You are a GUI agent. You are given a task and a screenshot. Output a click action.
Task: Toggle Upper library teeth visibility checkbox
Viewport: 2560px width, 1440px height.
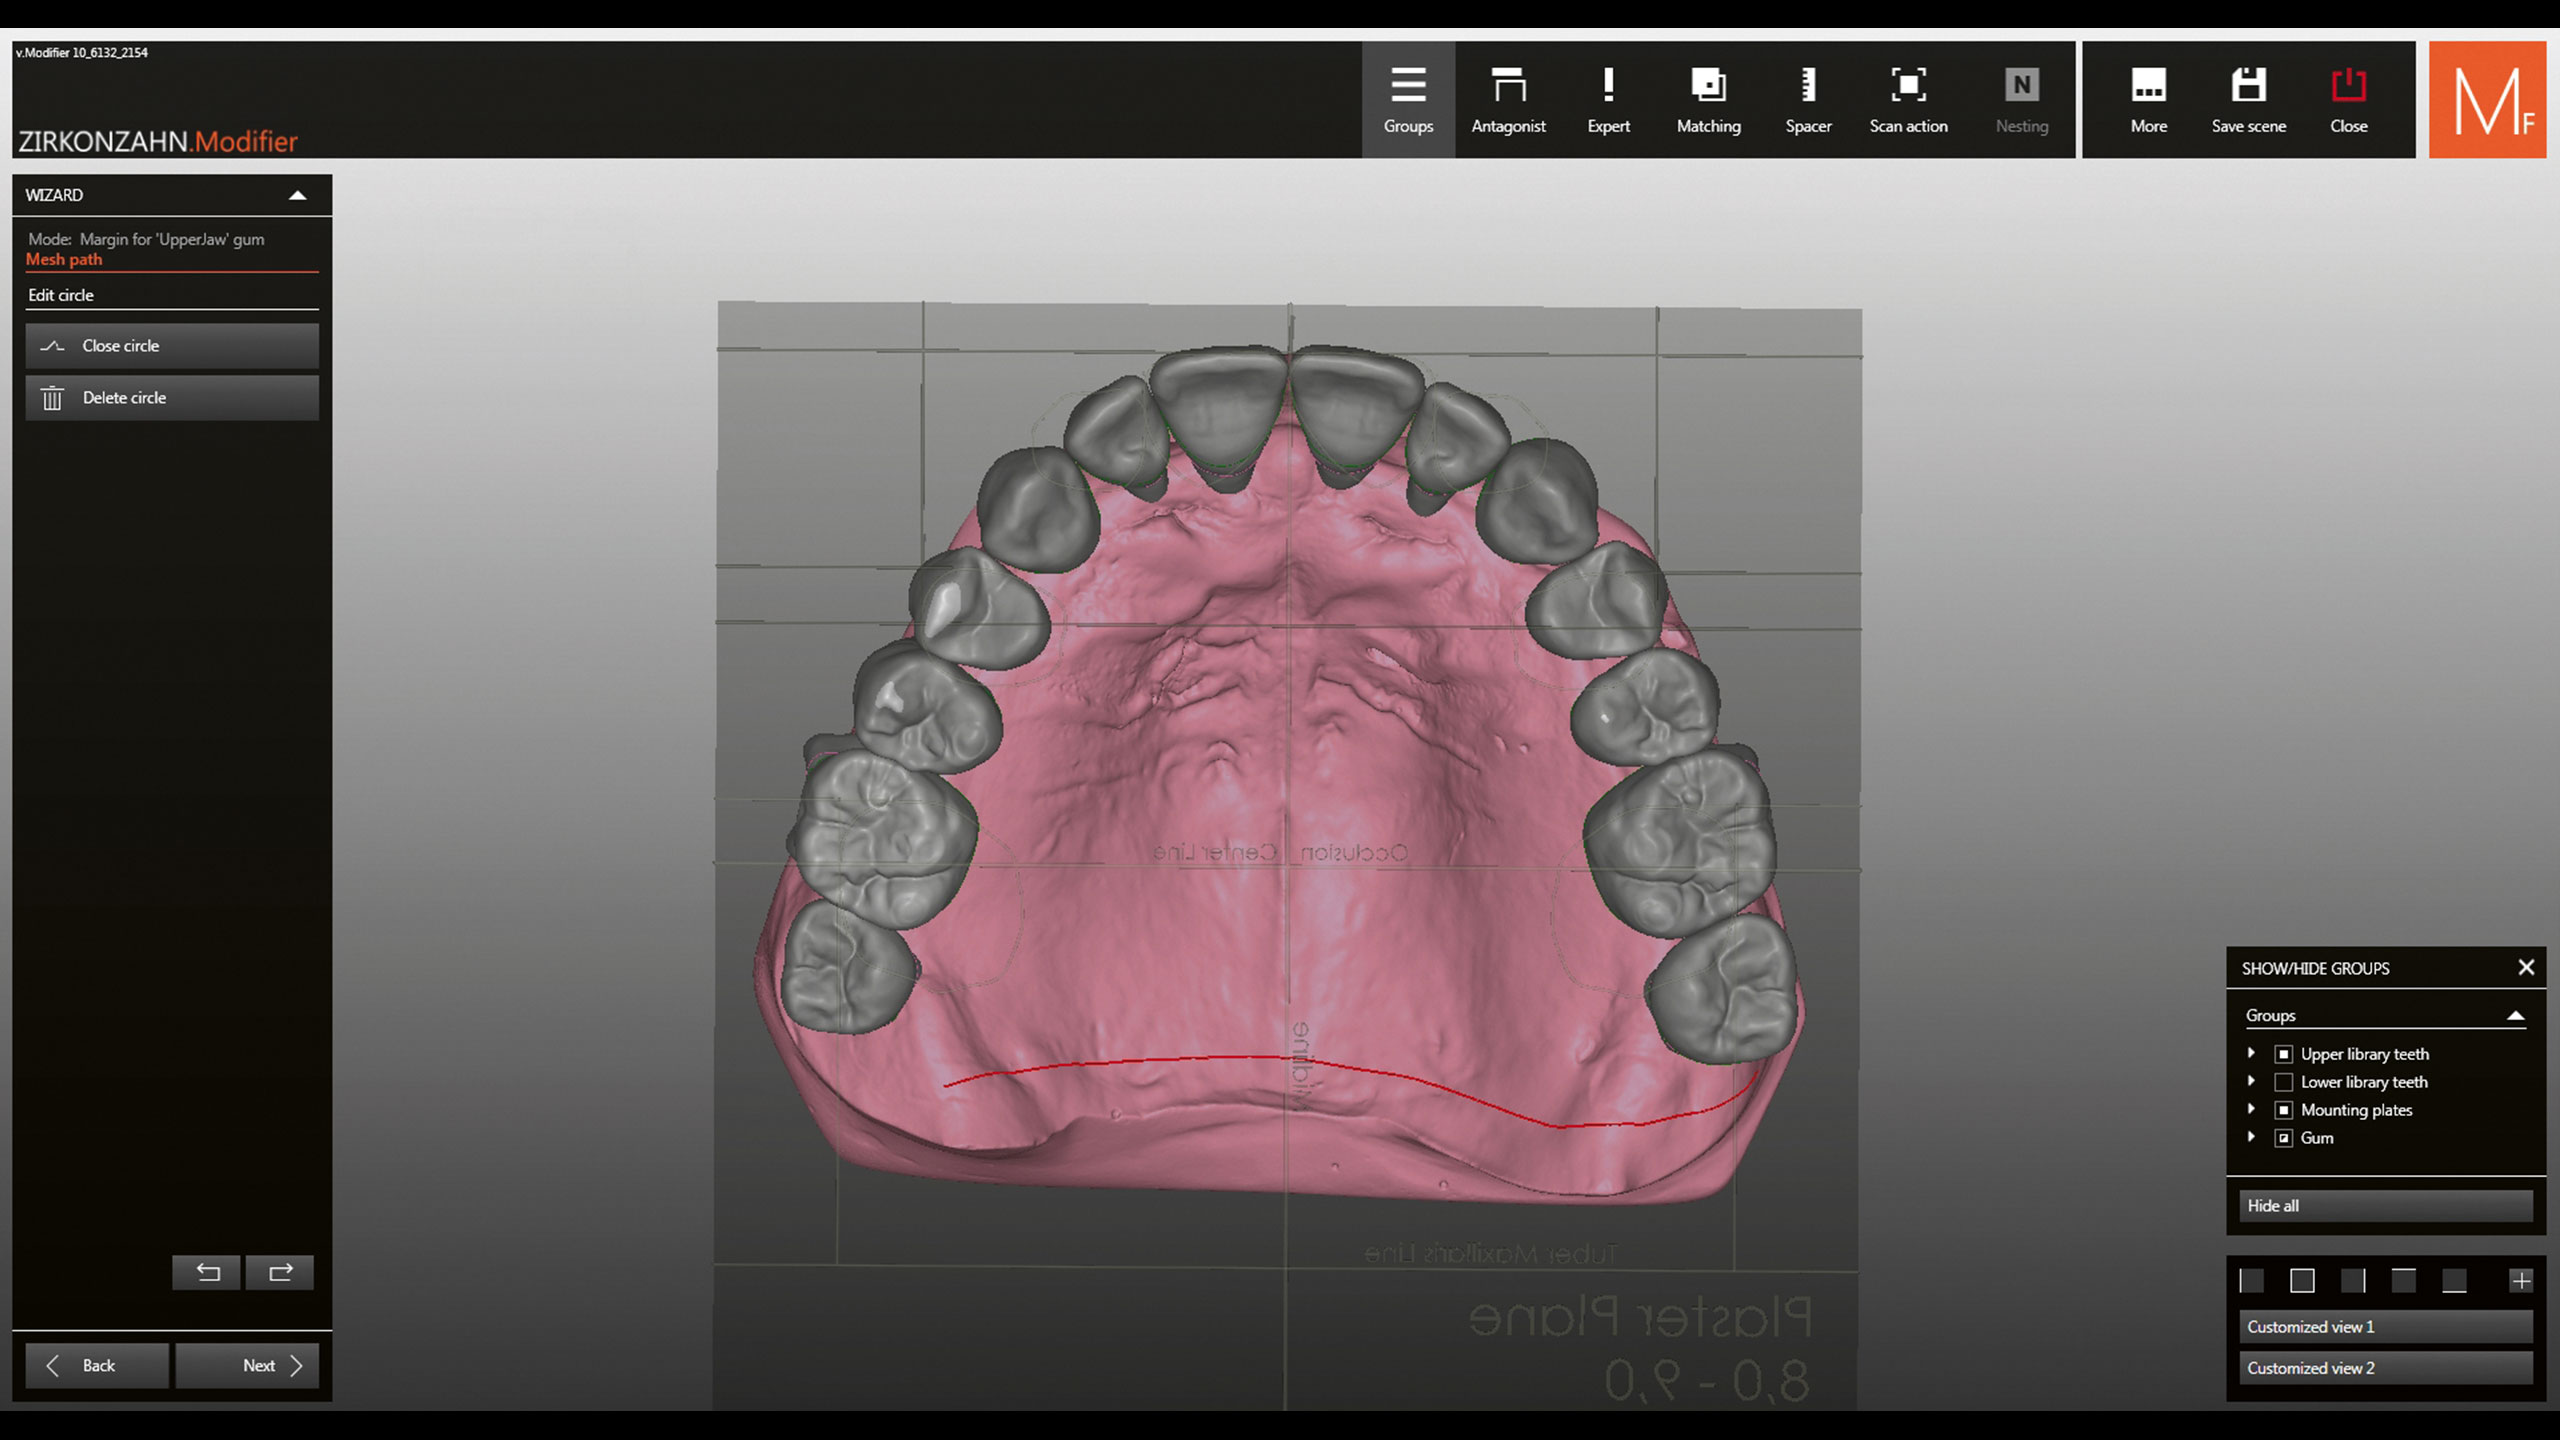[x=2283, y=1054]
